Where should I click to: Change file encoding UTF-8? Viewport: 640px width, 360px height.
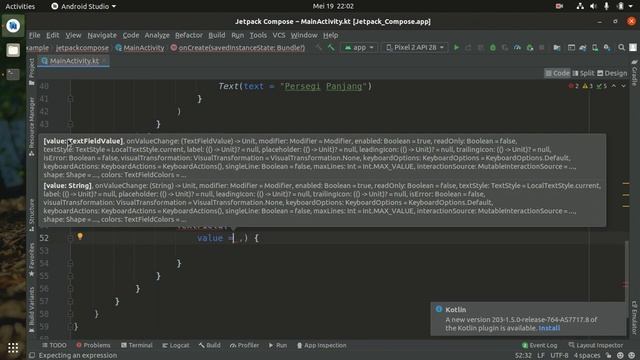559,356
